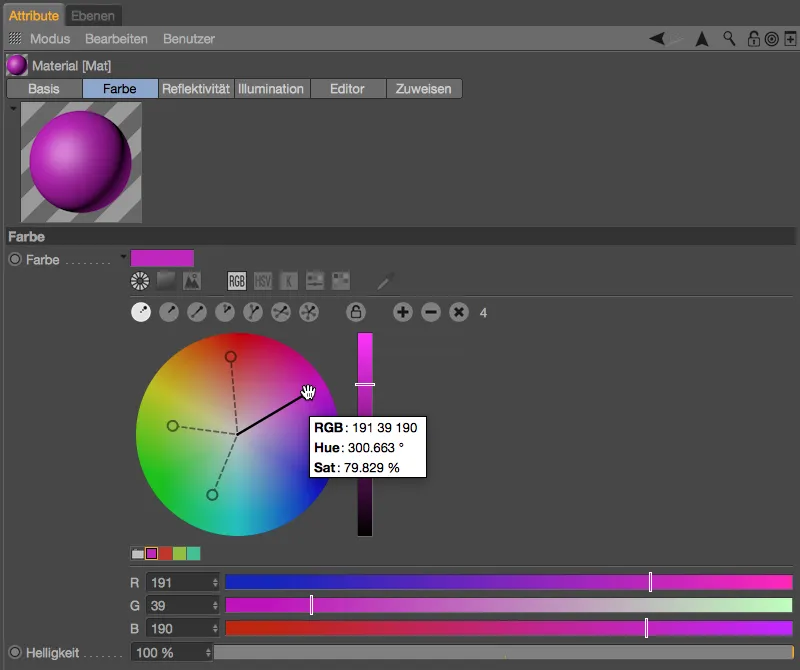
Task: Click the teal handle on the color wheel
Action: [212, 494]
